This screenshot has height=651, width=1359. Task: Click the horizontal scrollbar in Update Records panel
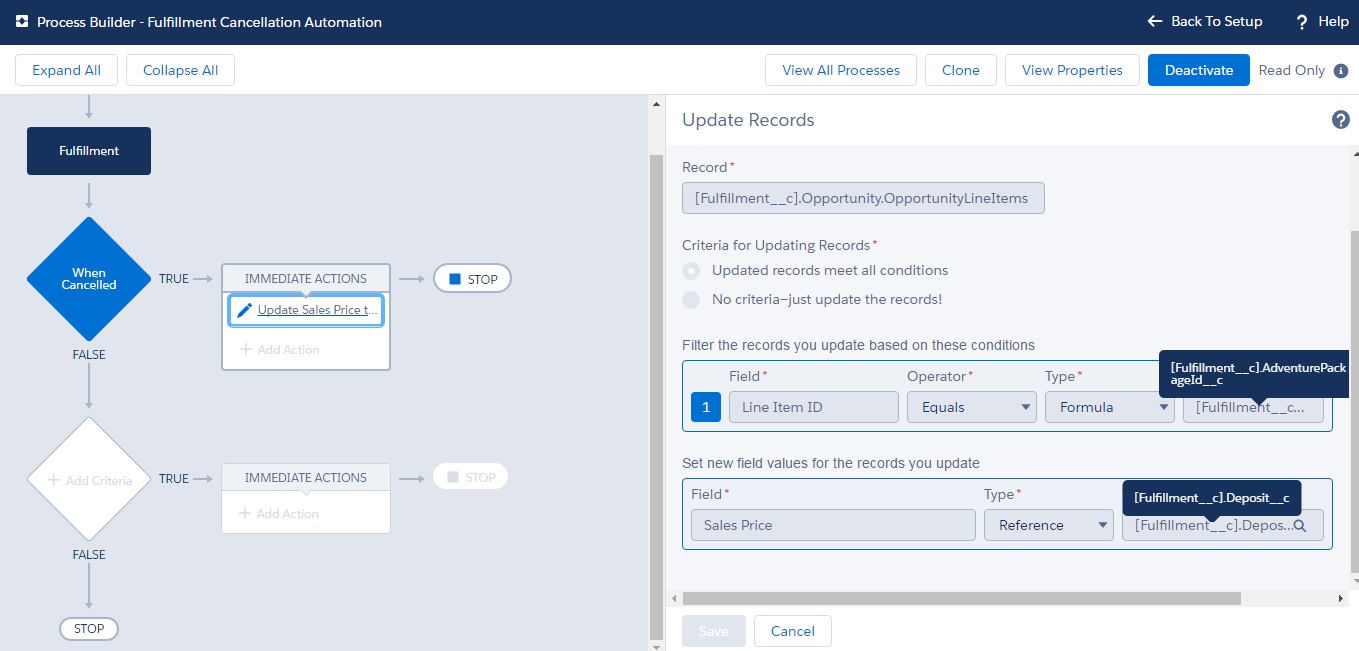[960, 598]
